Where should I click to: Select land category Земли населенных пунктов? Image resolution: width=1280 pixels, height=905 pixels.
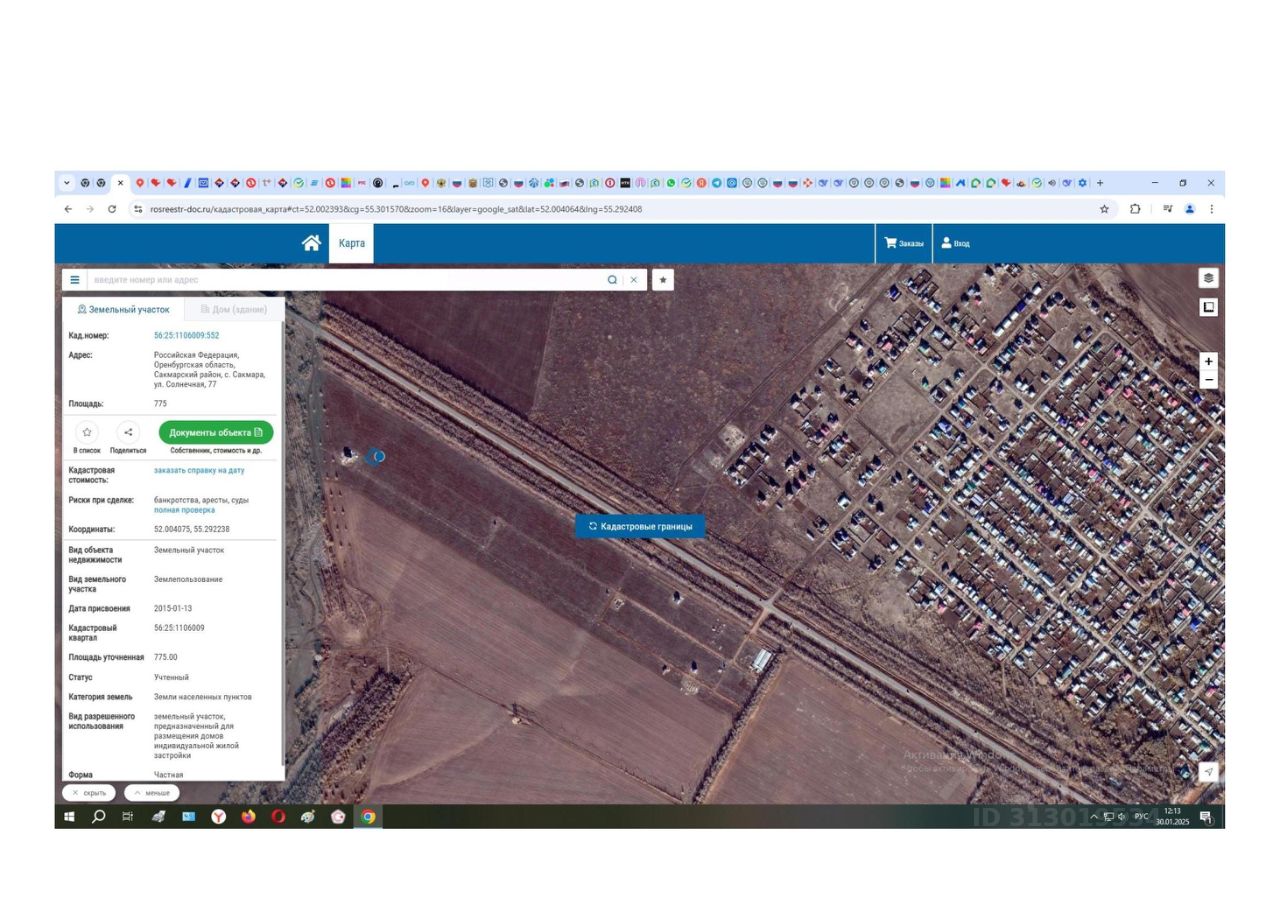click(203, 697)
